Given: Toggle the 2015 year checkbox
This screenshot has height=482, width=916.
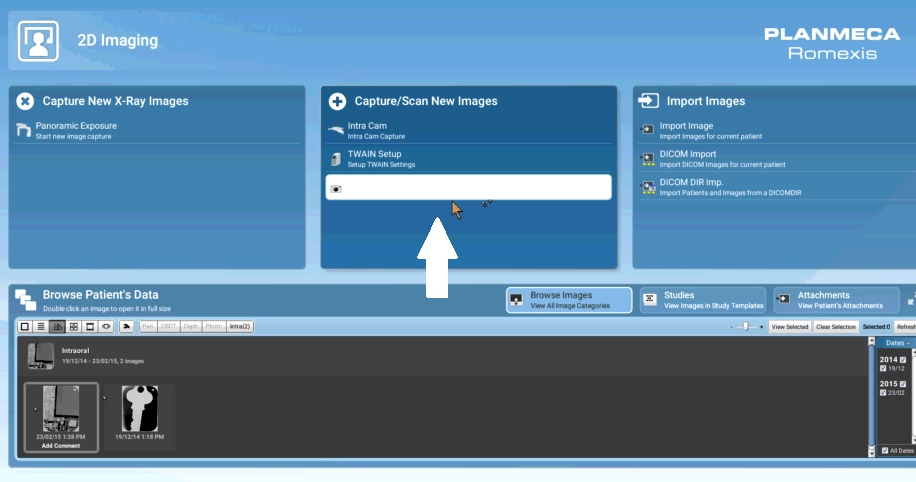Looking at the screenshot, I should 903,384.
